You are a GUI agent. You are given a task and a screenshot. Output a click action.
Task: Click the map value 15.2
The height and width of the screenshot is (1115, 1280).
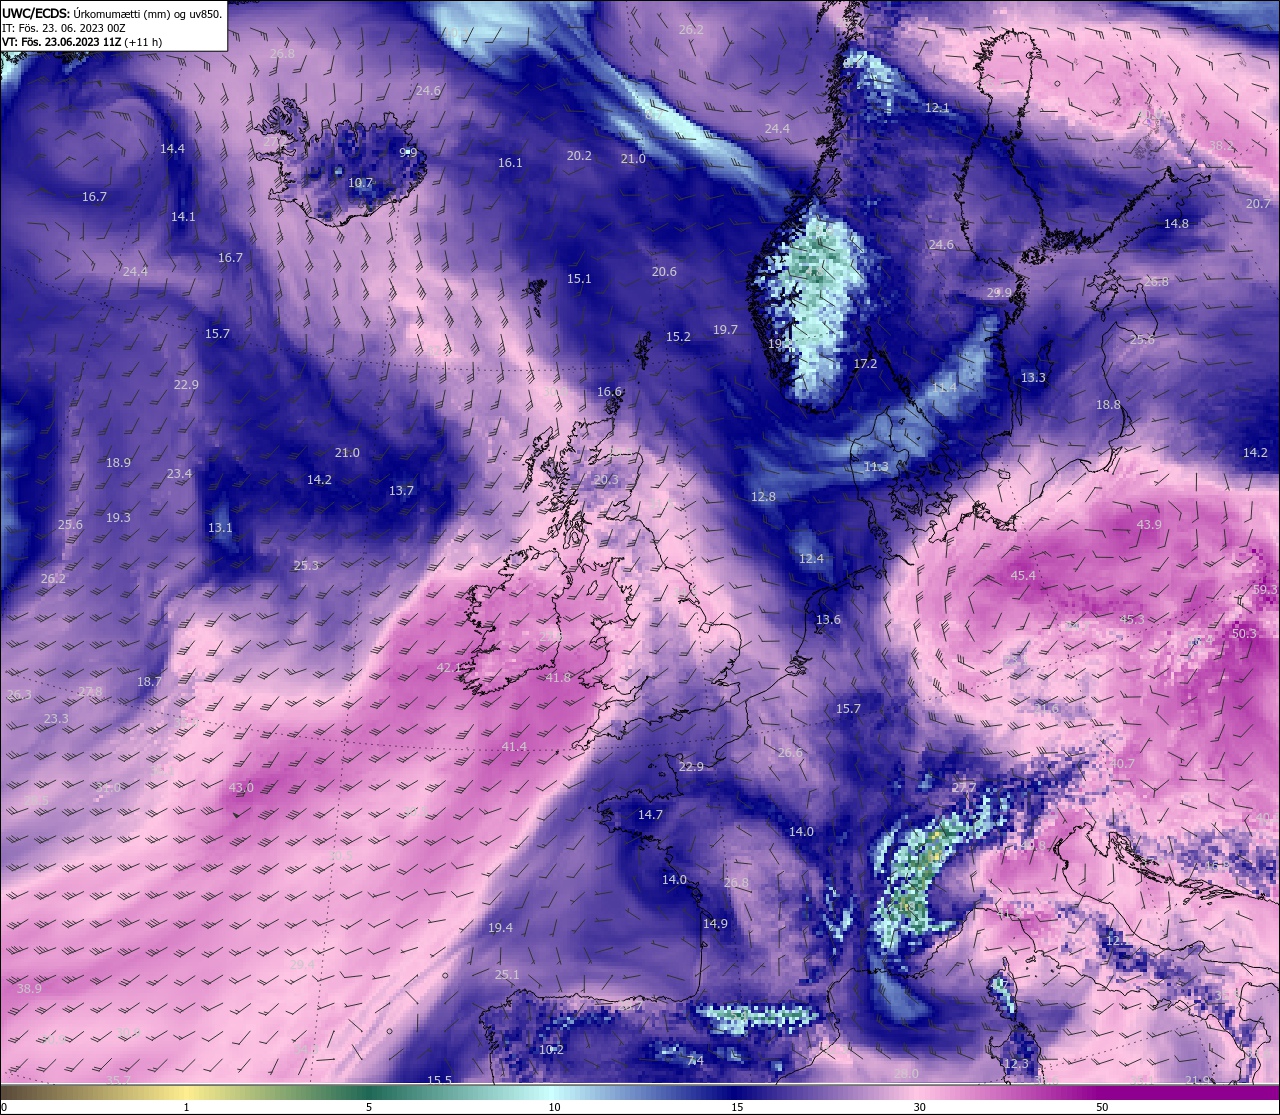click(678, 337)
